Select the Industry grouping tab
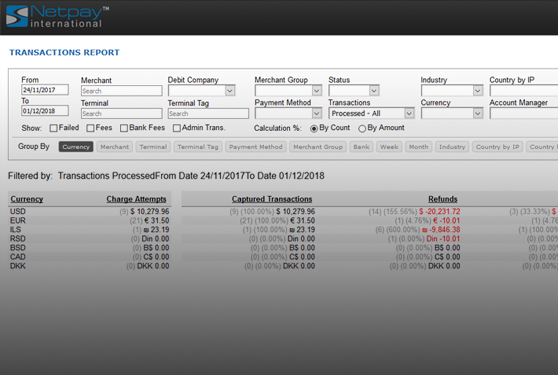Screen dimensions: 558x375 452,147
